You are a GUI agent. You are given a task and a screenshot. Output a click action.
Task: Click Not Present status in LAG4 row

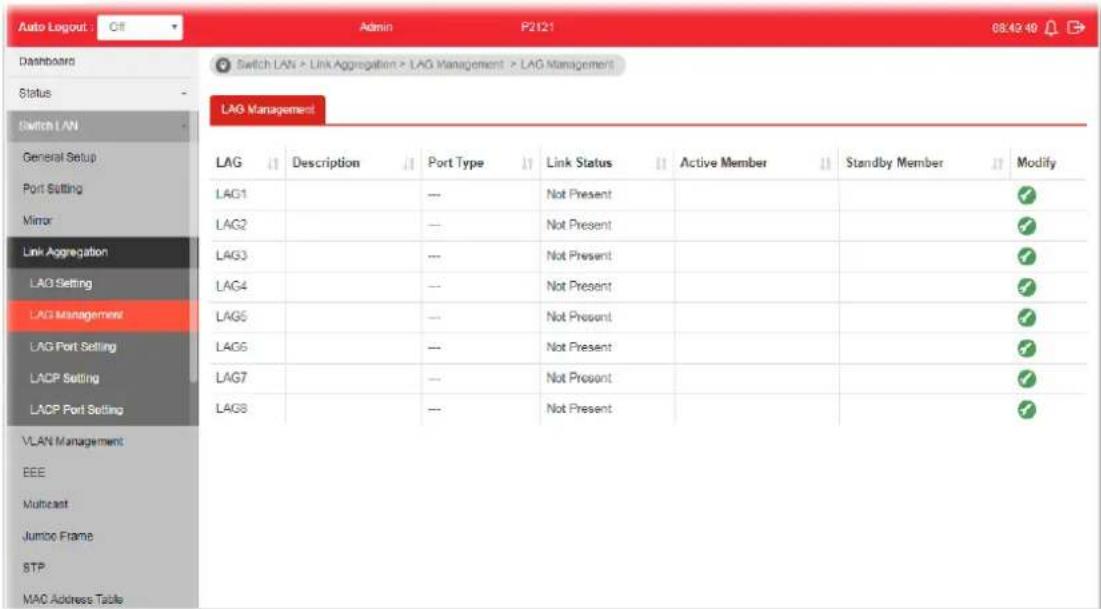coord(579,287)
